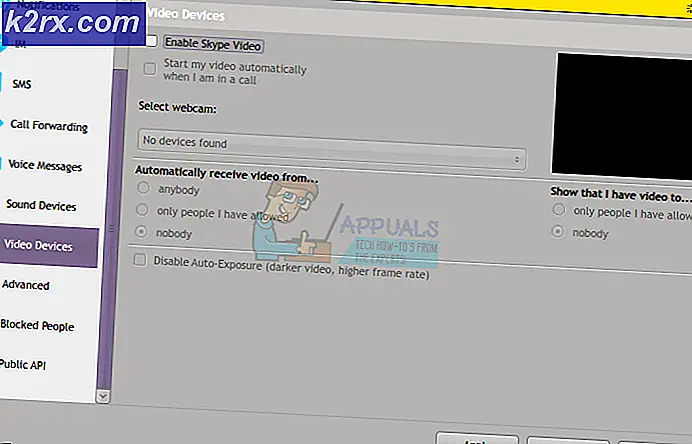Click the sidebar scrollbar down arrow
Image resolution: width=692 pixels, height=444 pixels.
tap(103, 396)
